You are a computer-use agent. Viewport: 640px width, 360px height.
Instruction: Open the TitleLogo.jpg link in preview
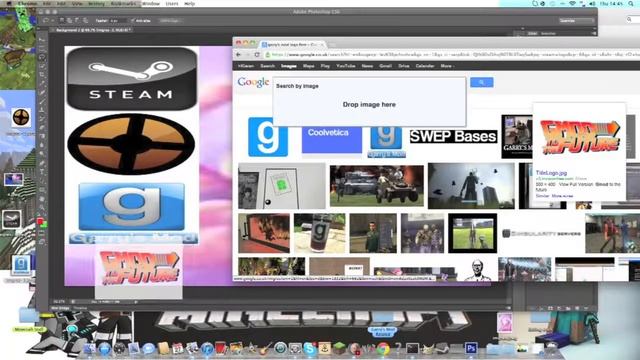pyautogui.click(x=551, y=173)
